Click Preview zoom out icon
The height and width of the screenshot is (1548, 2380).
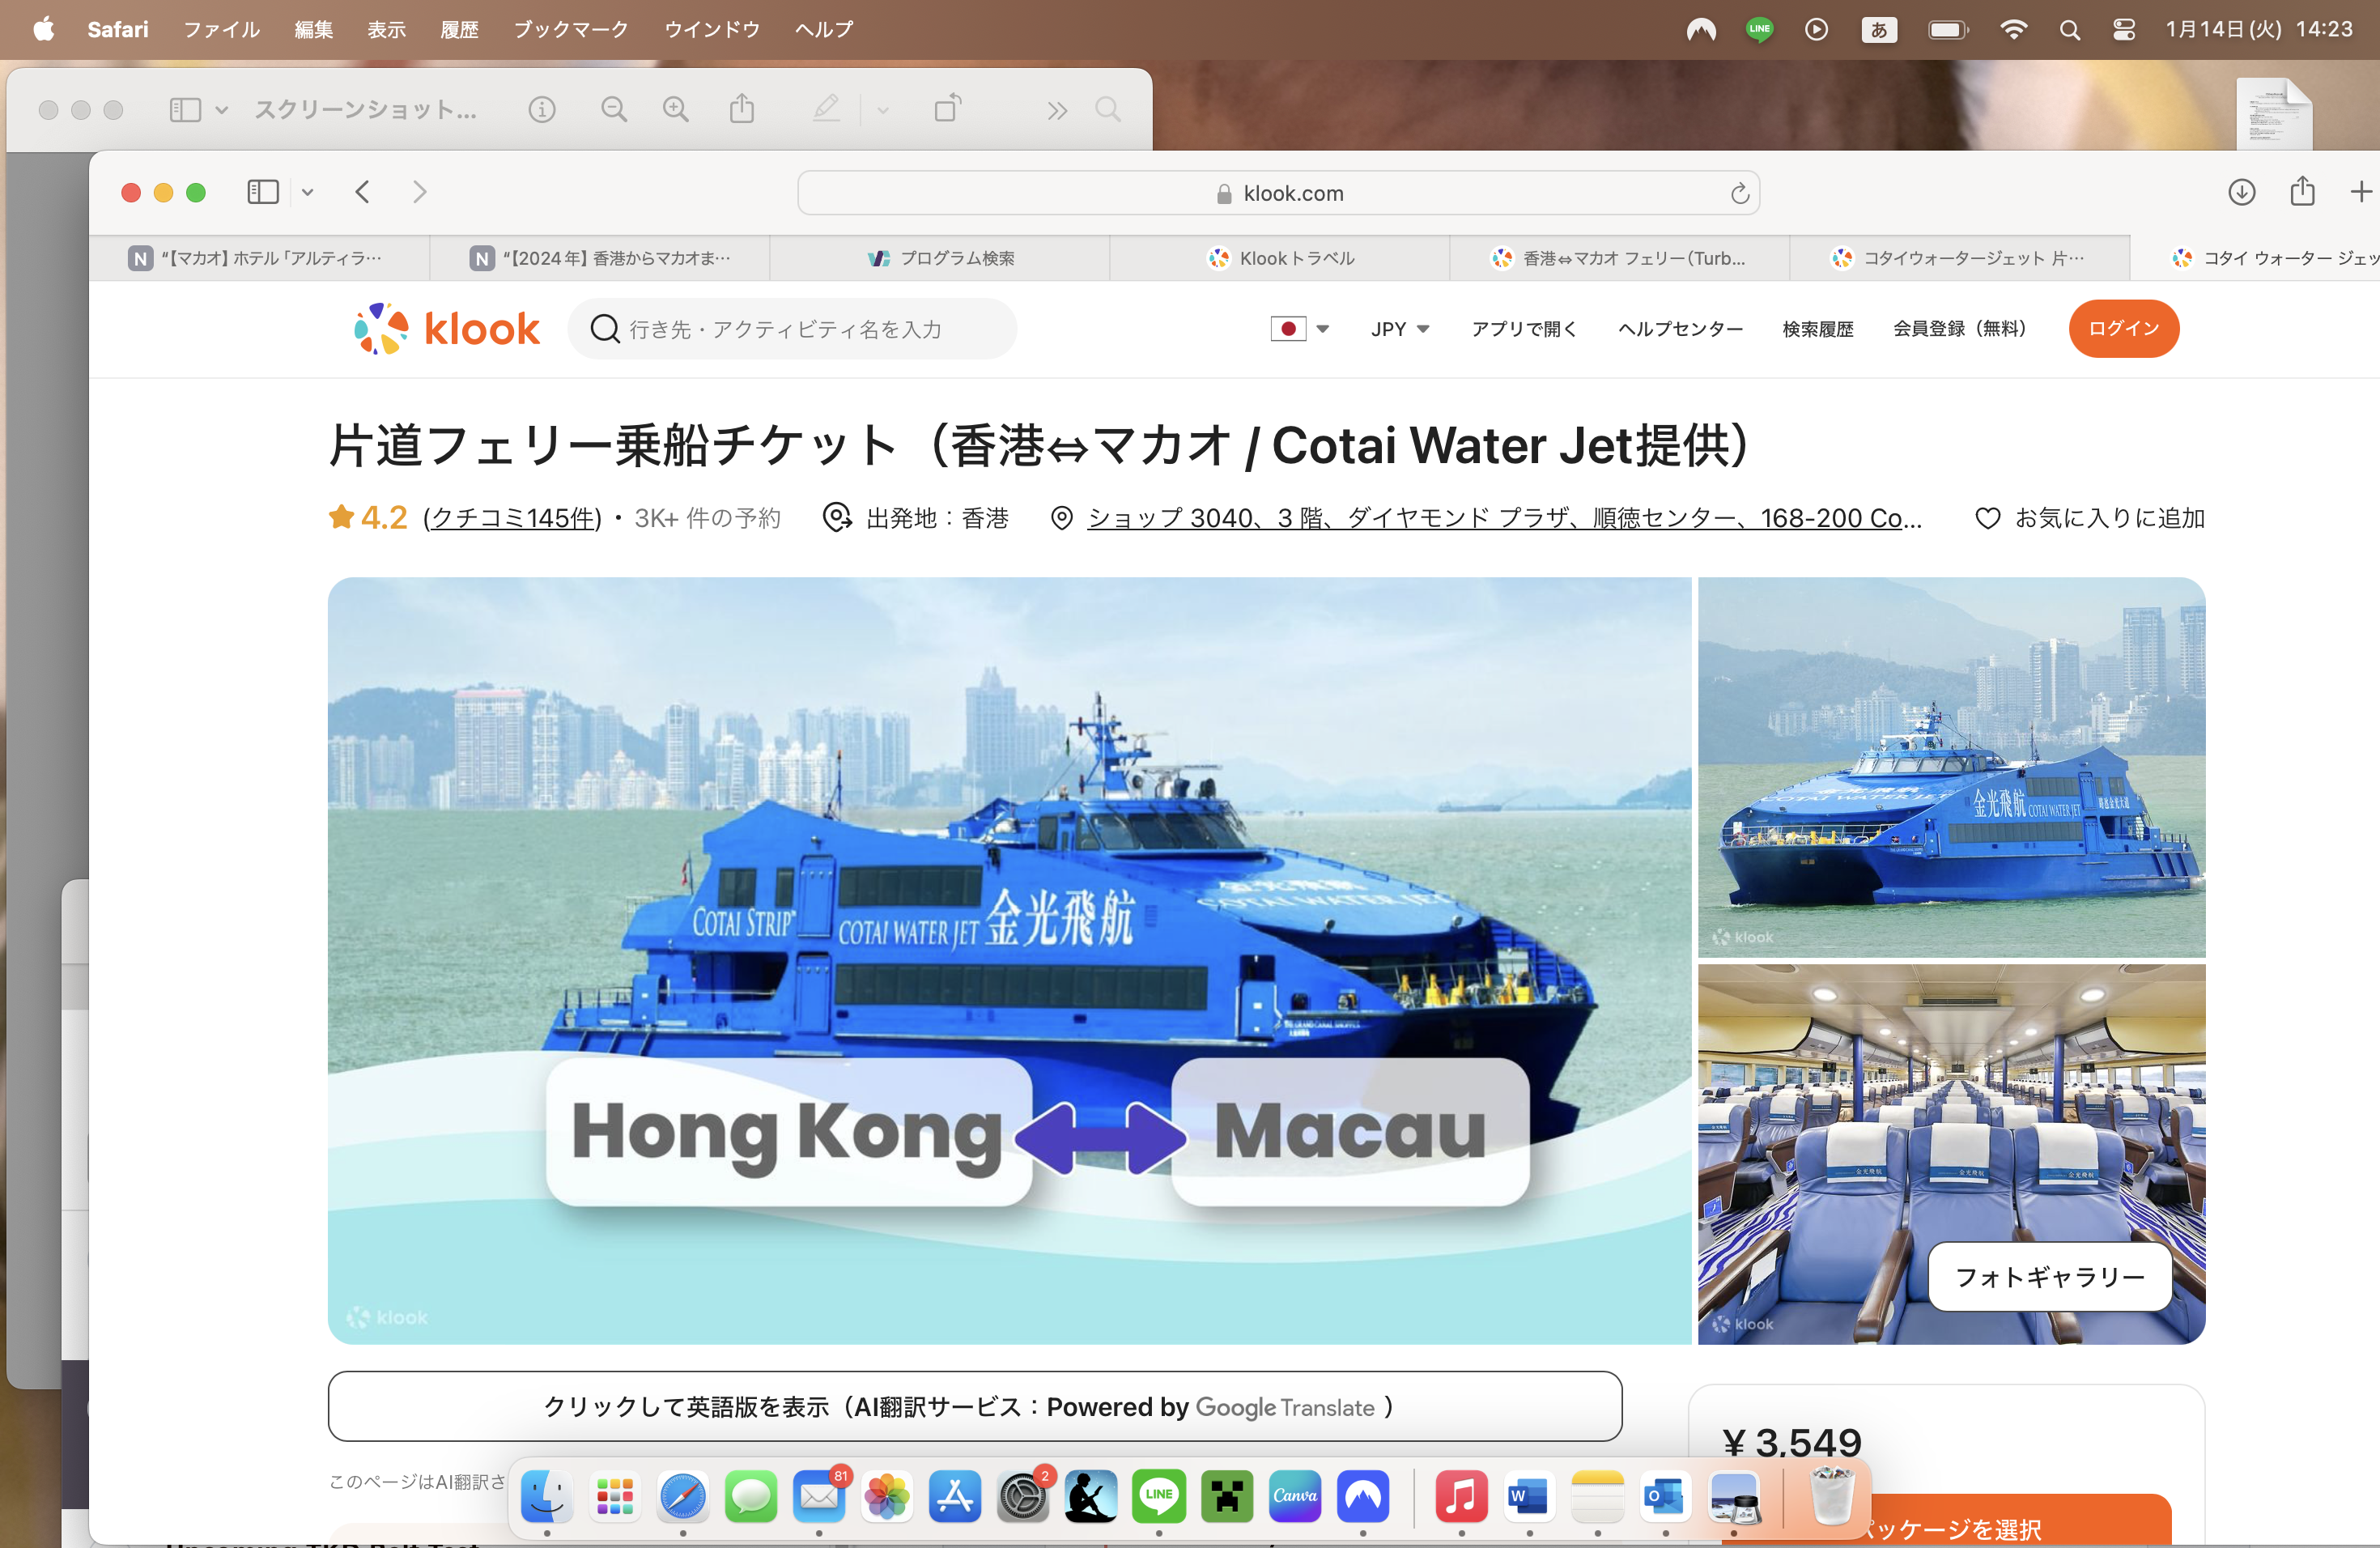click(614, 109)
